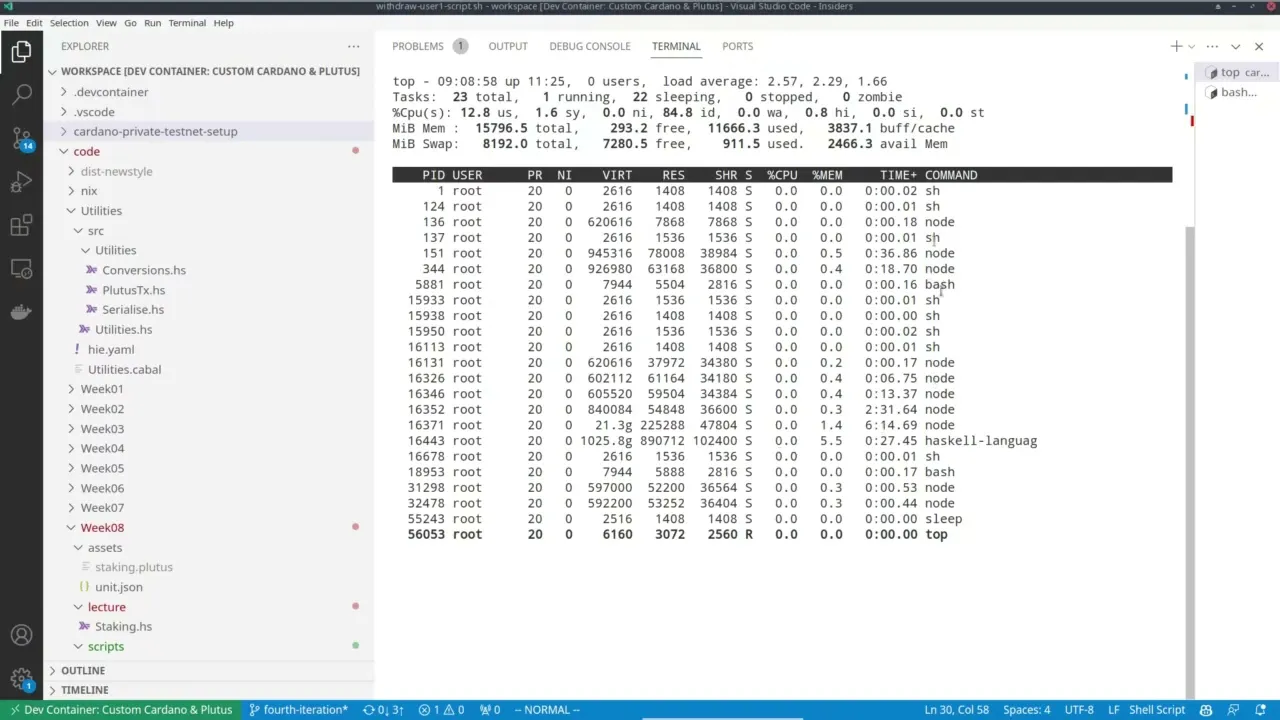1280x720 pixels.
Task: Toggle maximize panel with the chevron icon
Action: coord(1237,46)
